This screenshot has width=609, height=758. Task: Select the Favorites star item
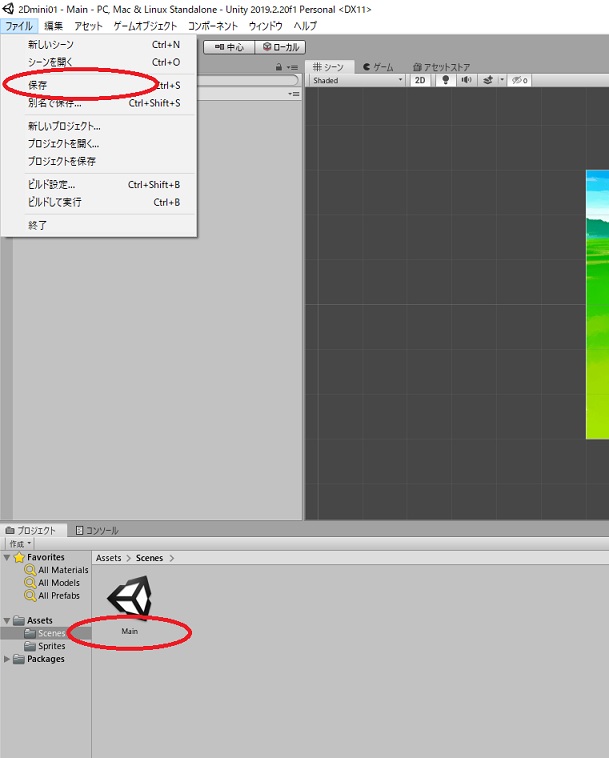[x=39, y=557]
